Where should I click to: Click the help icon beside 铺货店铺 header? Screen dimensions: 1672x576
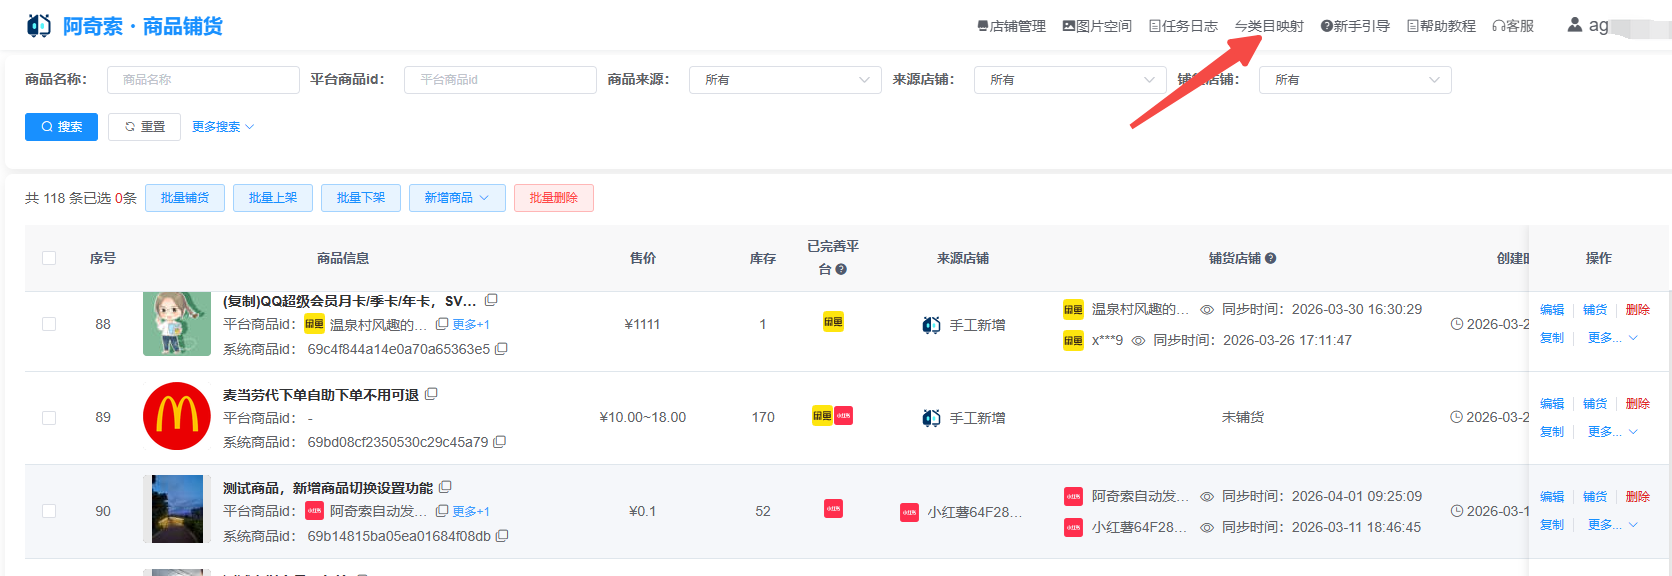point(1271,258)
